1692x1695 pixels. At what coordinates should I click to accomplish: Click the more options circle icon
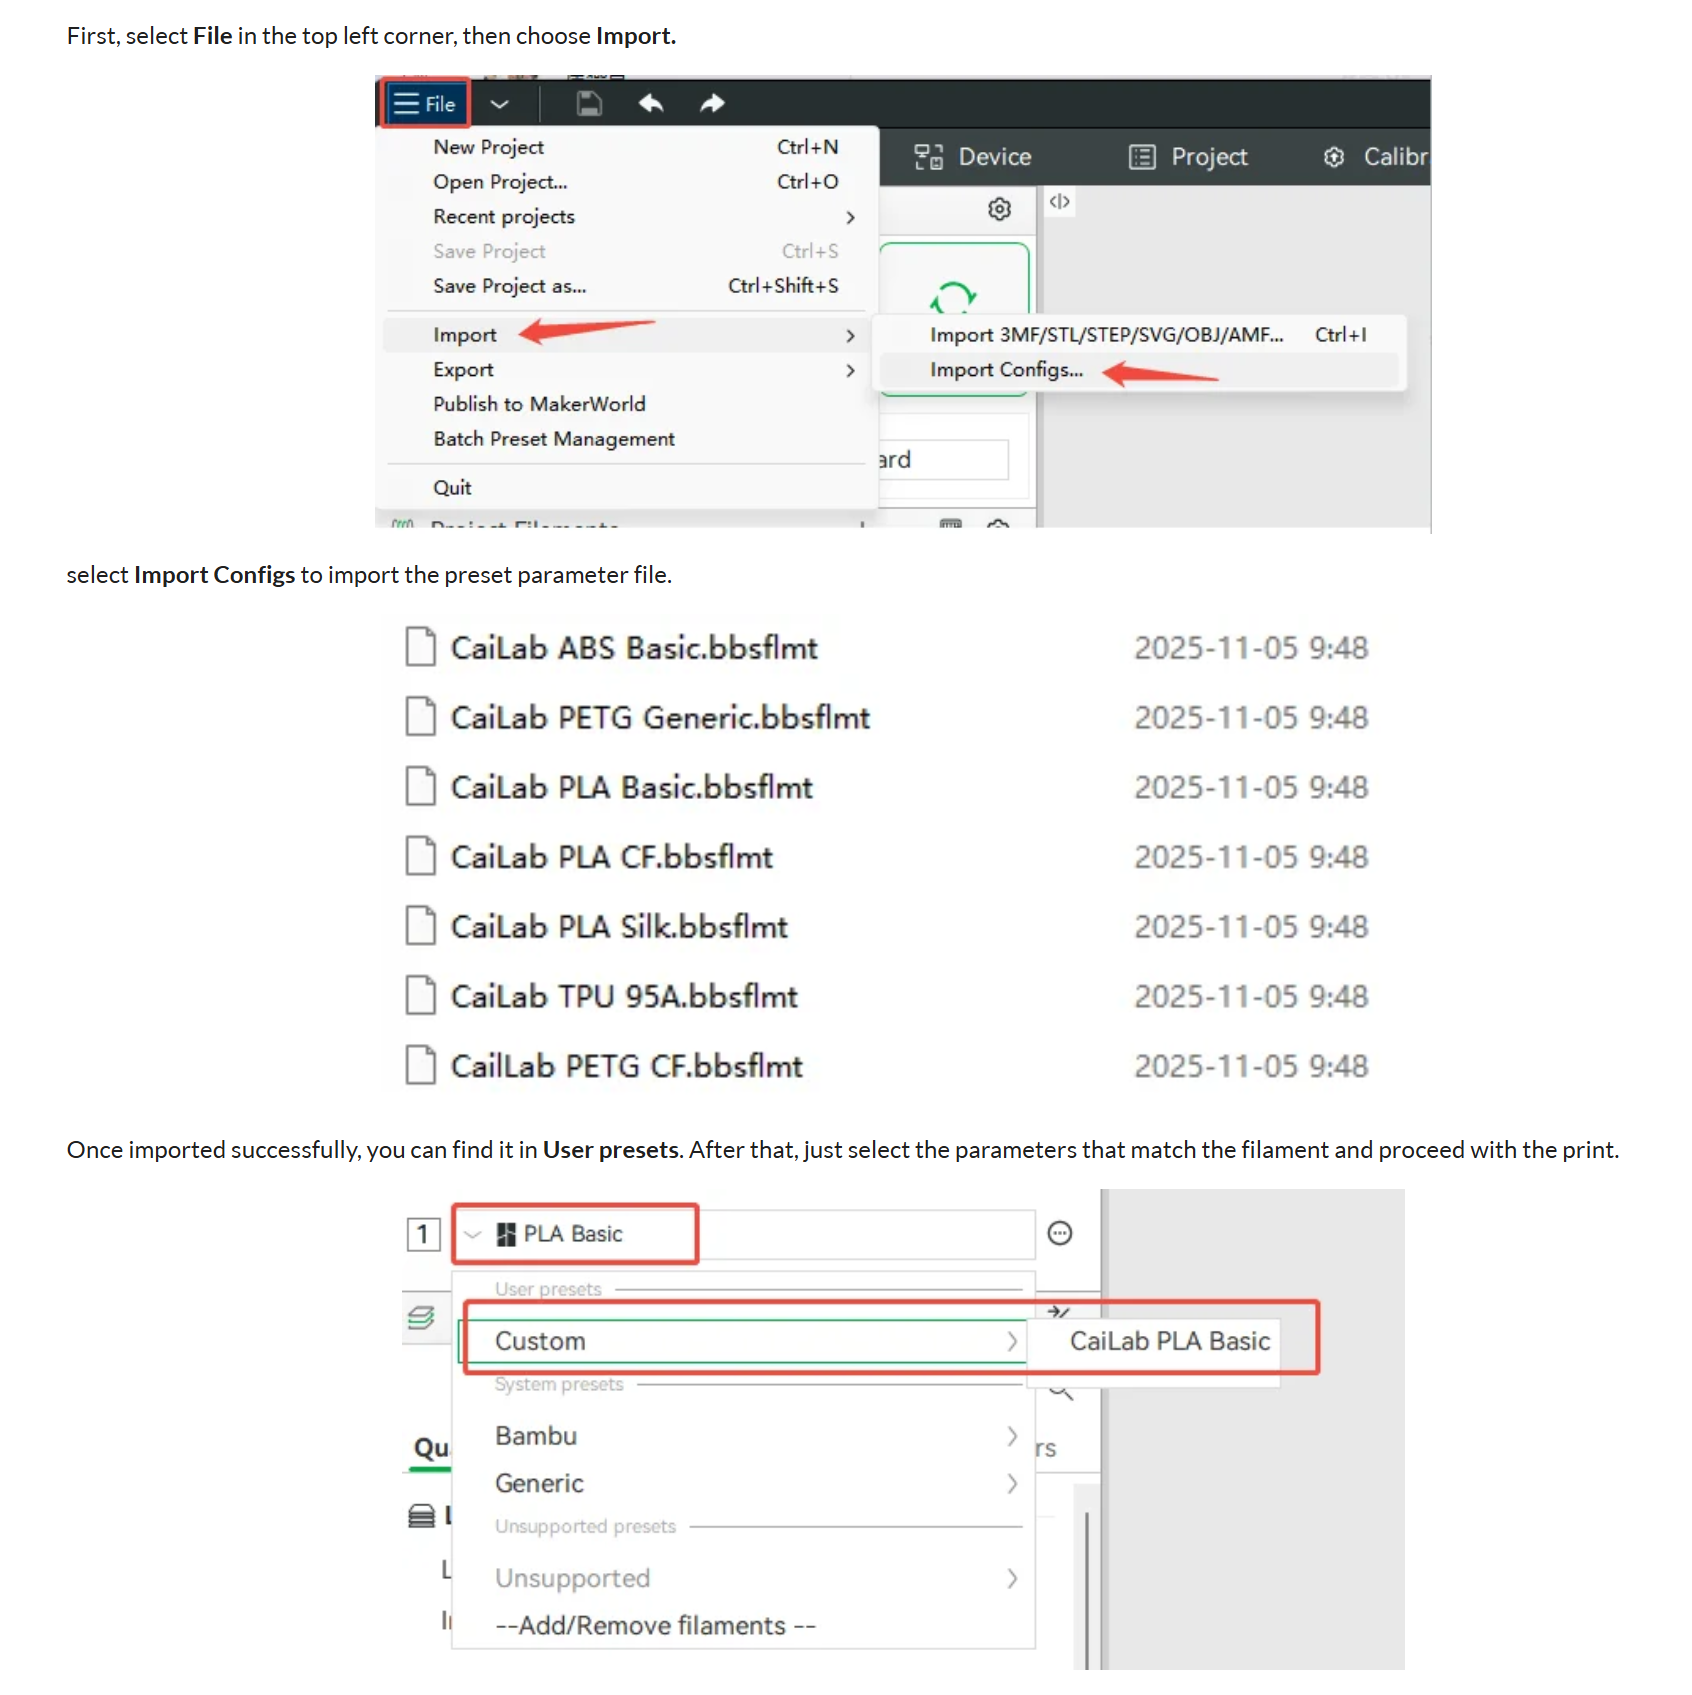tap(1060, 1233)
